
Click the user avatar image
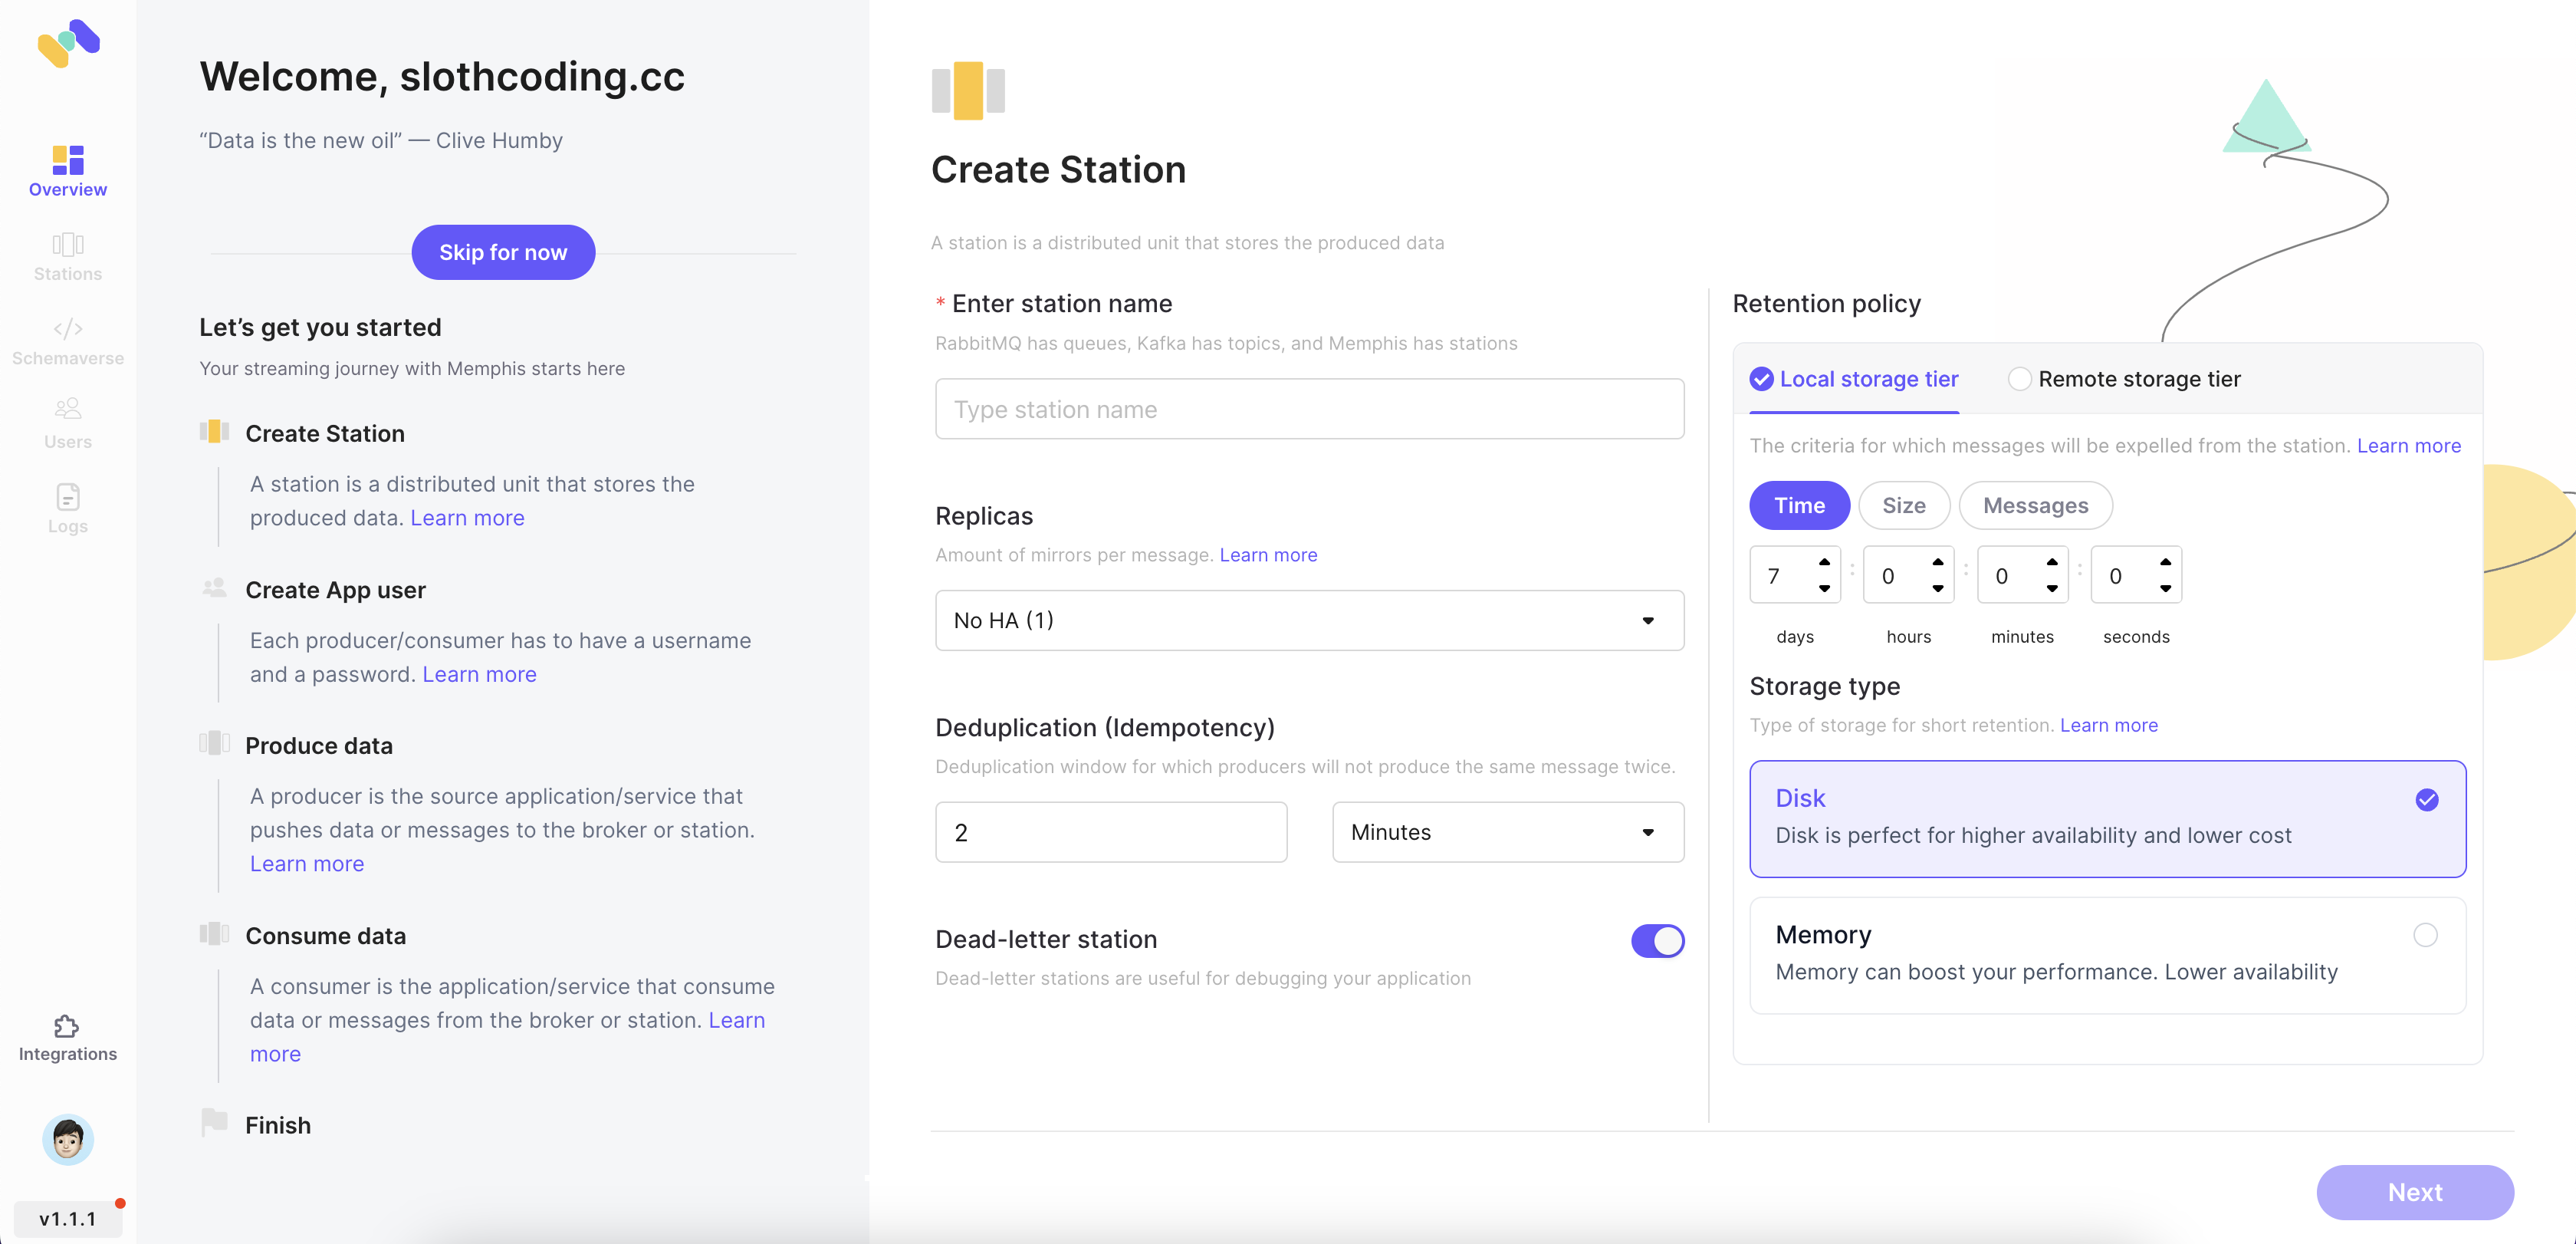pos(68,1139)
